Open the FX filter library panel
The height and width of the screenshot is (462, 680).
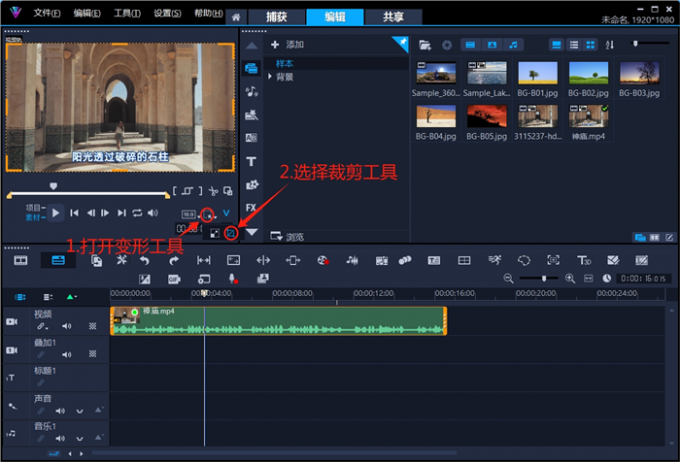(x=251, y=207)
